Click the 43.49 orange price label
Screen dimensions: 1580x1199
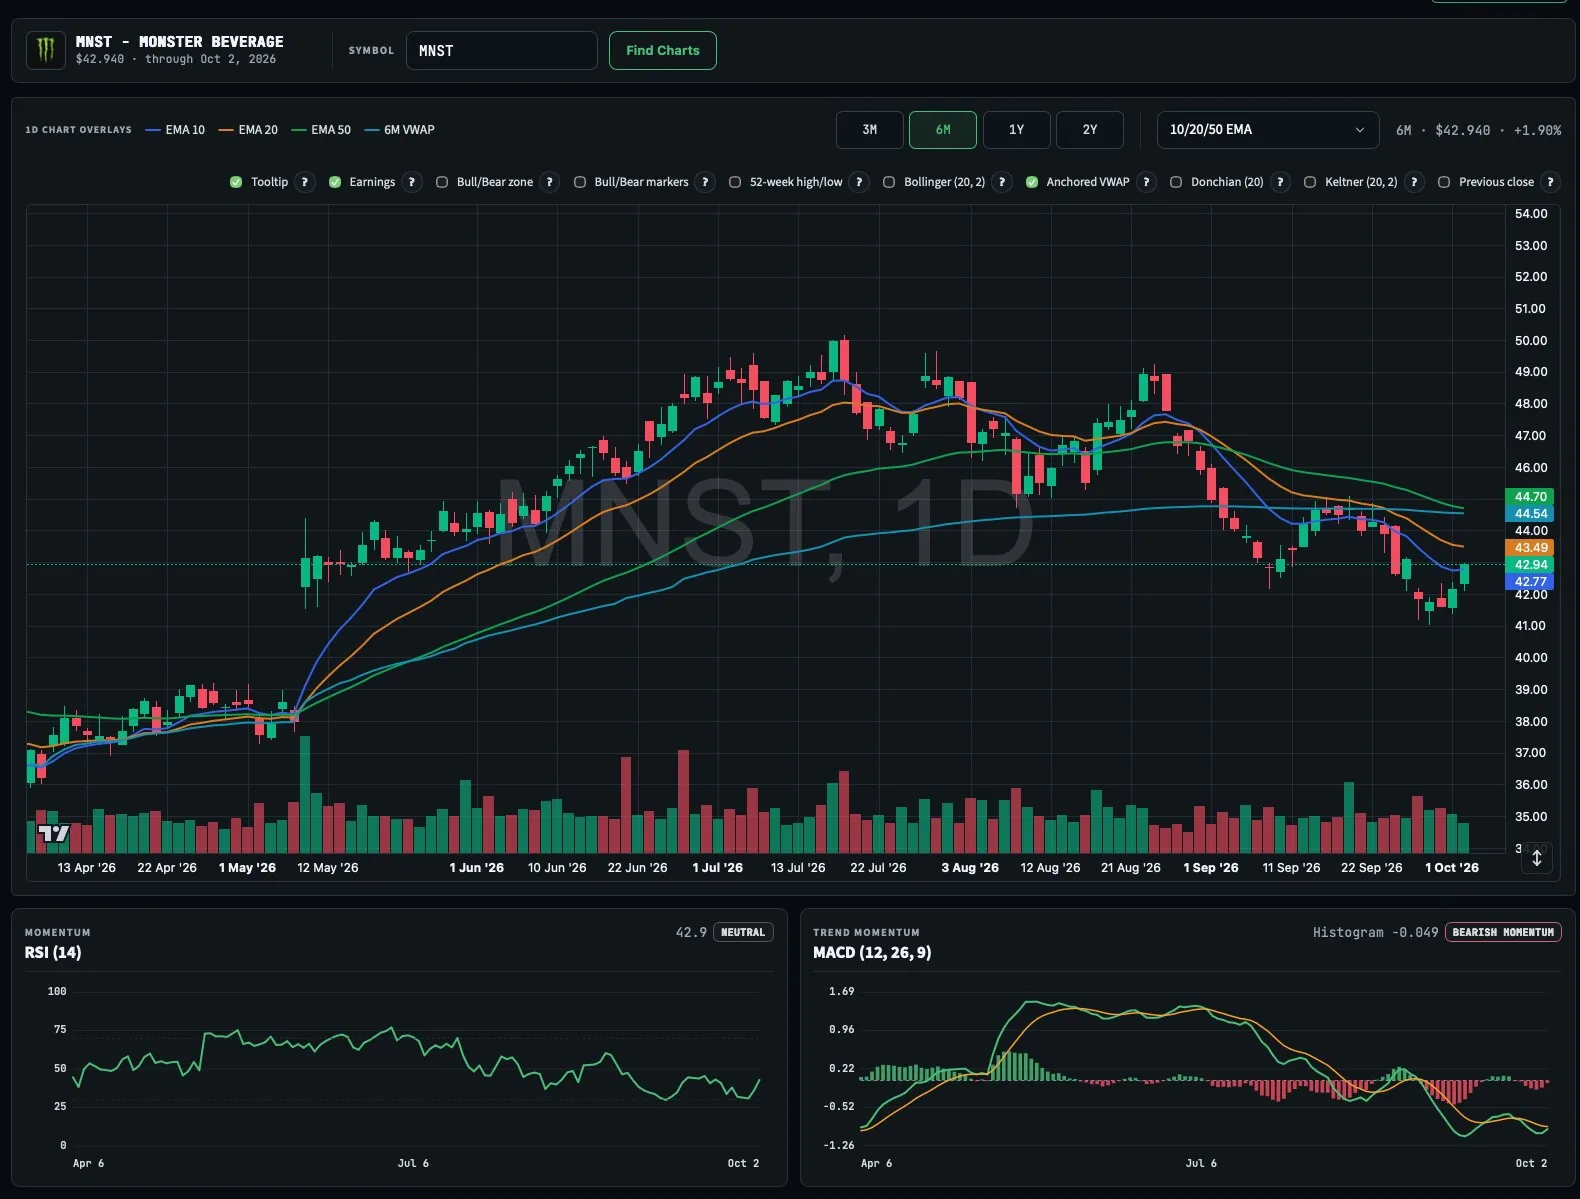pyautogui.click(x=1530, y=548)
